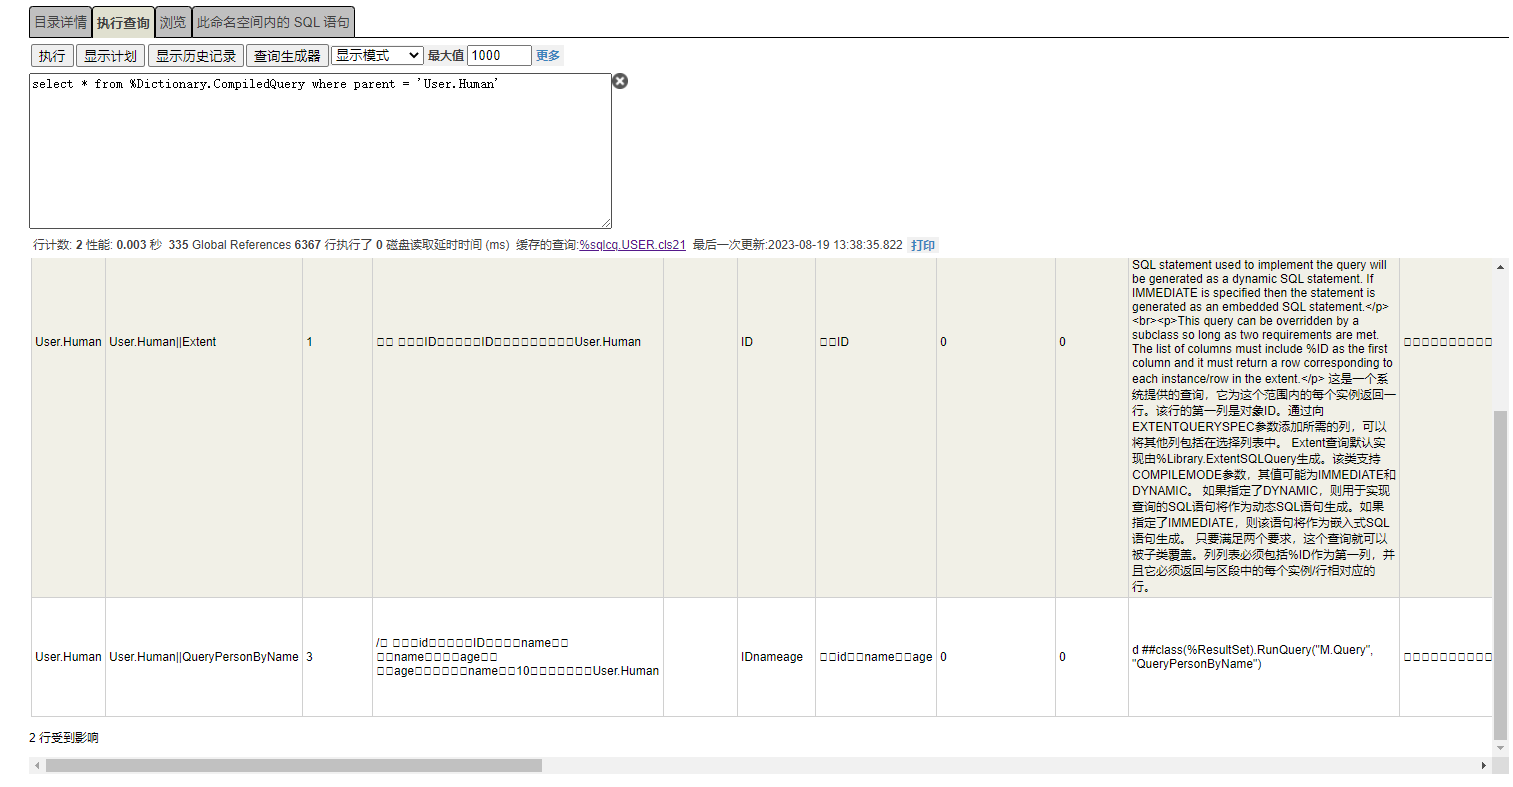Image resolution: width=1513 pixels, height=787 pixels.
Task: Select cell User.Human||QueryPersonByName
Action: pyautogui.click(x=204, y=657)
